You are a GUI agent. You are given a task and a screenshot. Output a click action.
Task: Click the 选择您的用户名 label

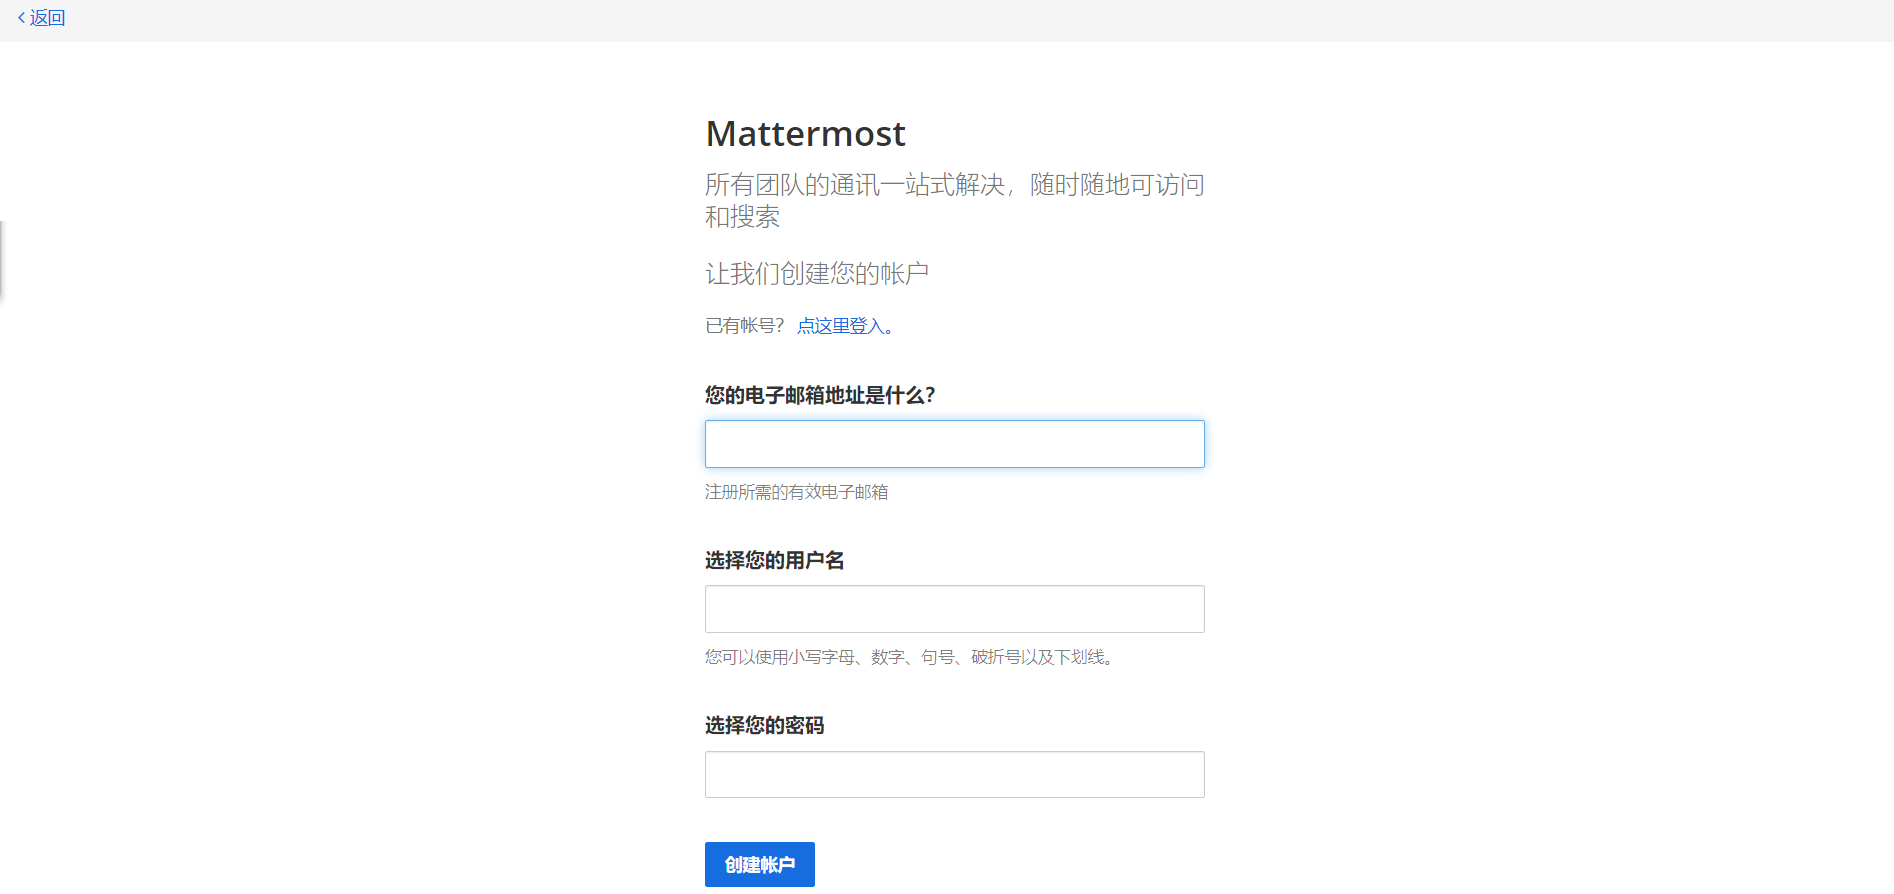coord(774,560)
